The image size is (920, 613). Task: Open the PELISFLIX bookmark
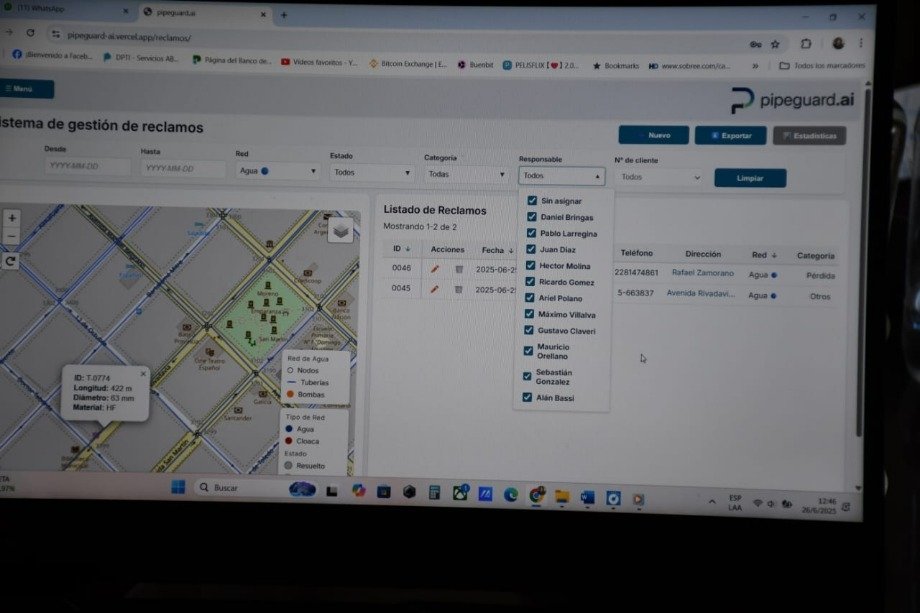point(540,65)
